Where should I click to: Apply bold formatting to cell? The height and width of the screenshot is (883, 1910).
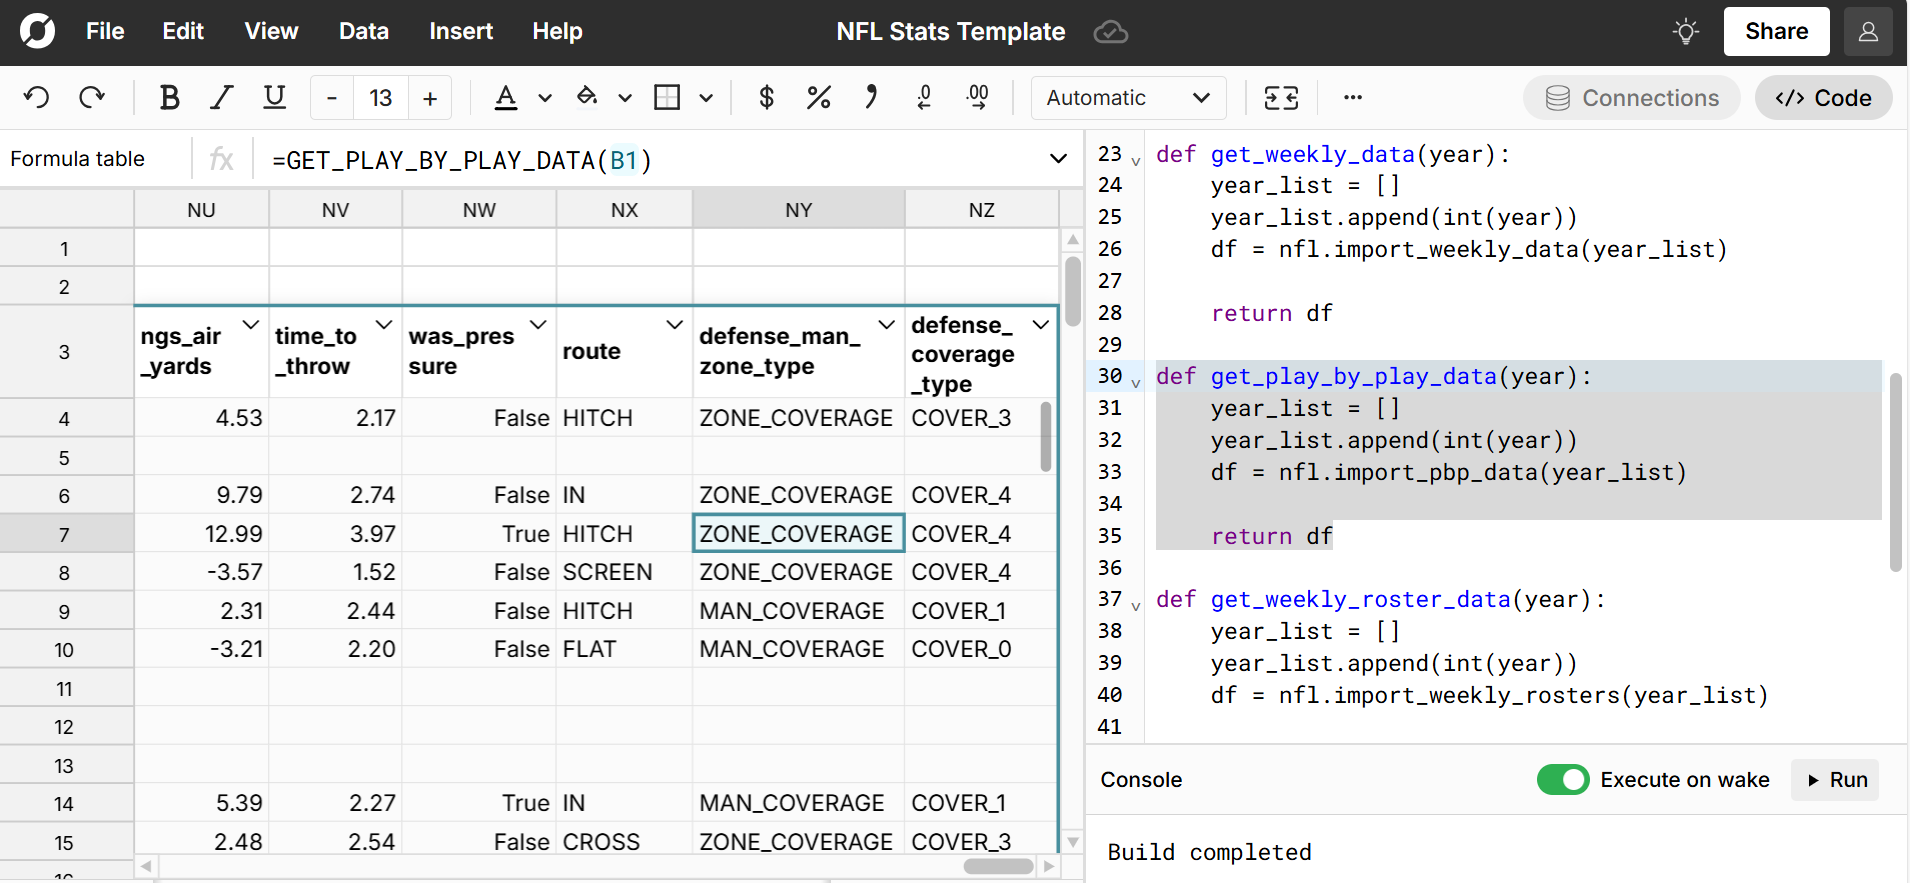169,97
